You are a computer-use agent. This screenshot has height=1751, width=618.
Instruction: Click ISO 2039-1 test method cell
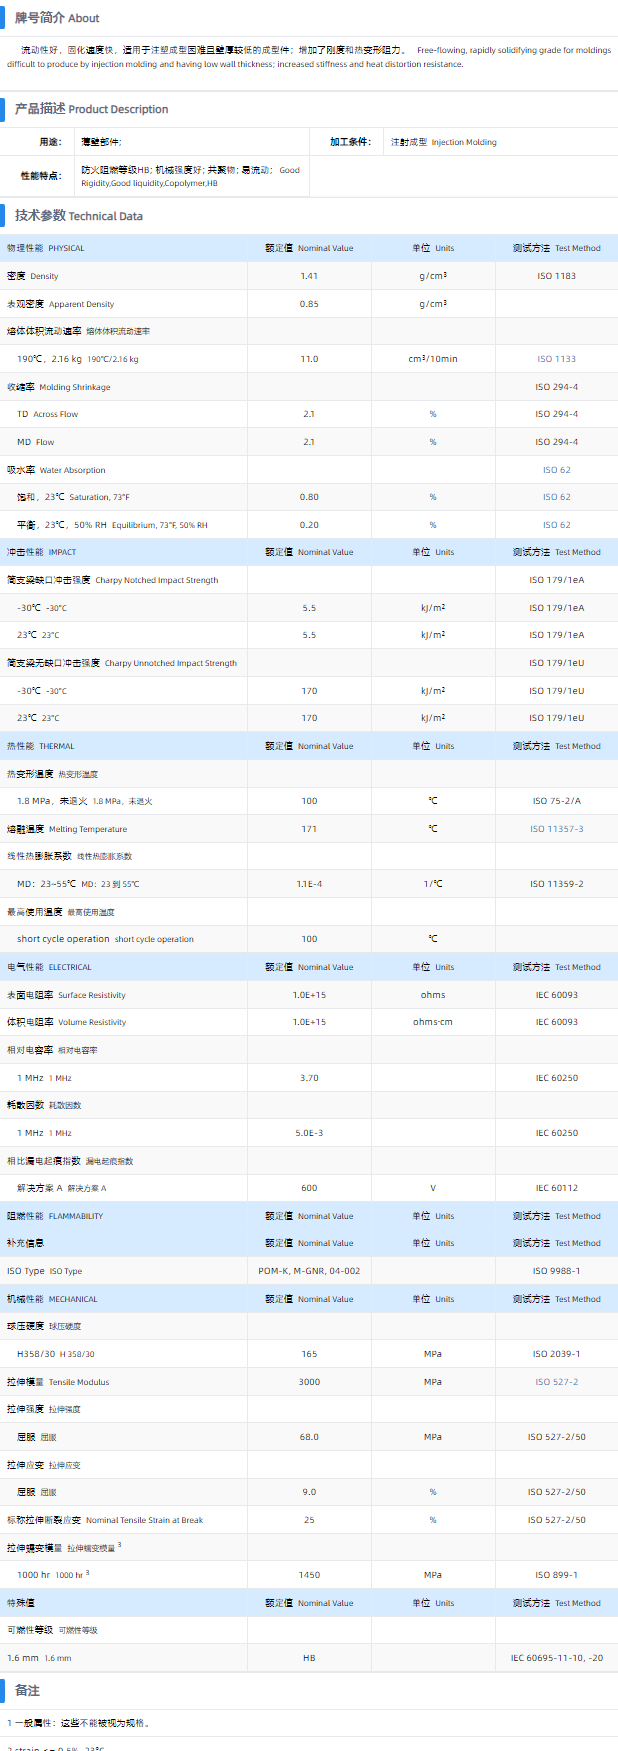point(556,1354)
